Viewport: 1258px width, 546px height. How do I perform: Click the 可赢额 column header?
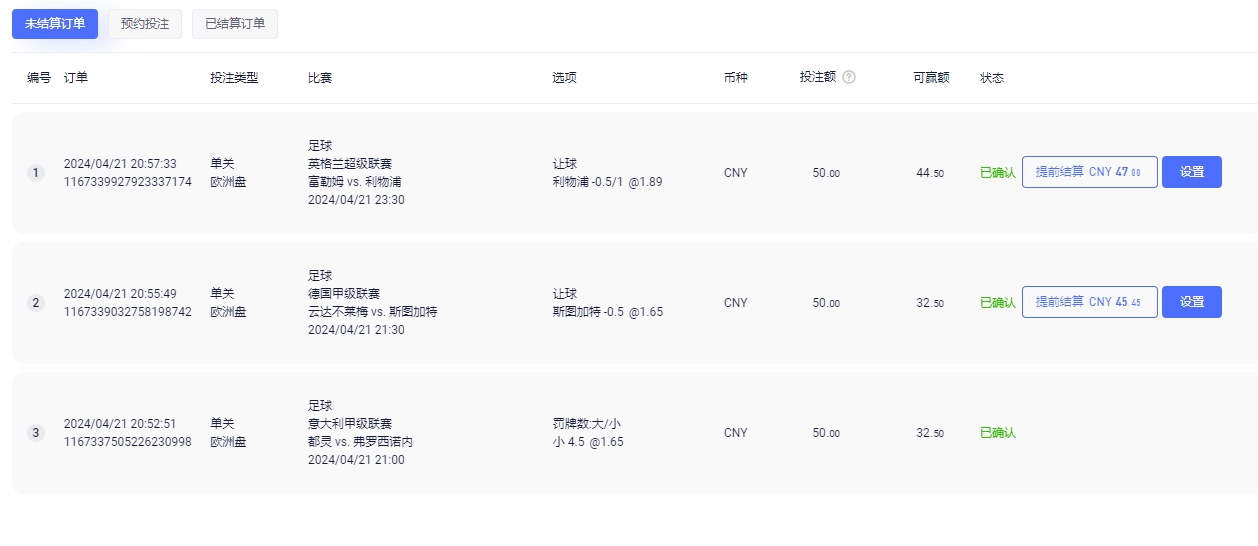coord(931,78)
